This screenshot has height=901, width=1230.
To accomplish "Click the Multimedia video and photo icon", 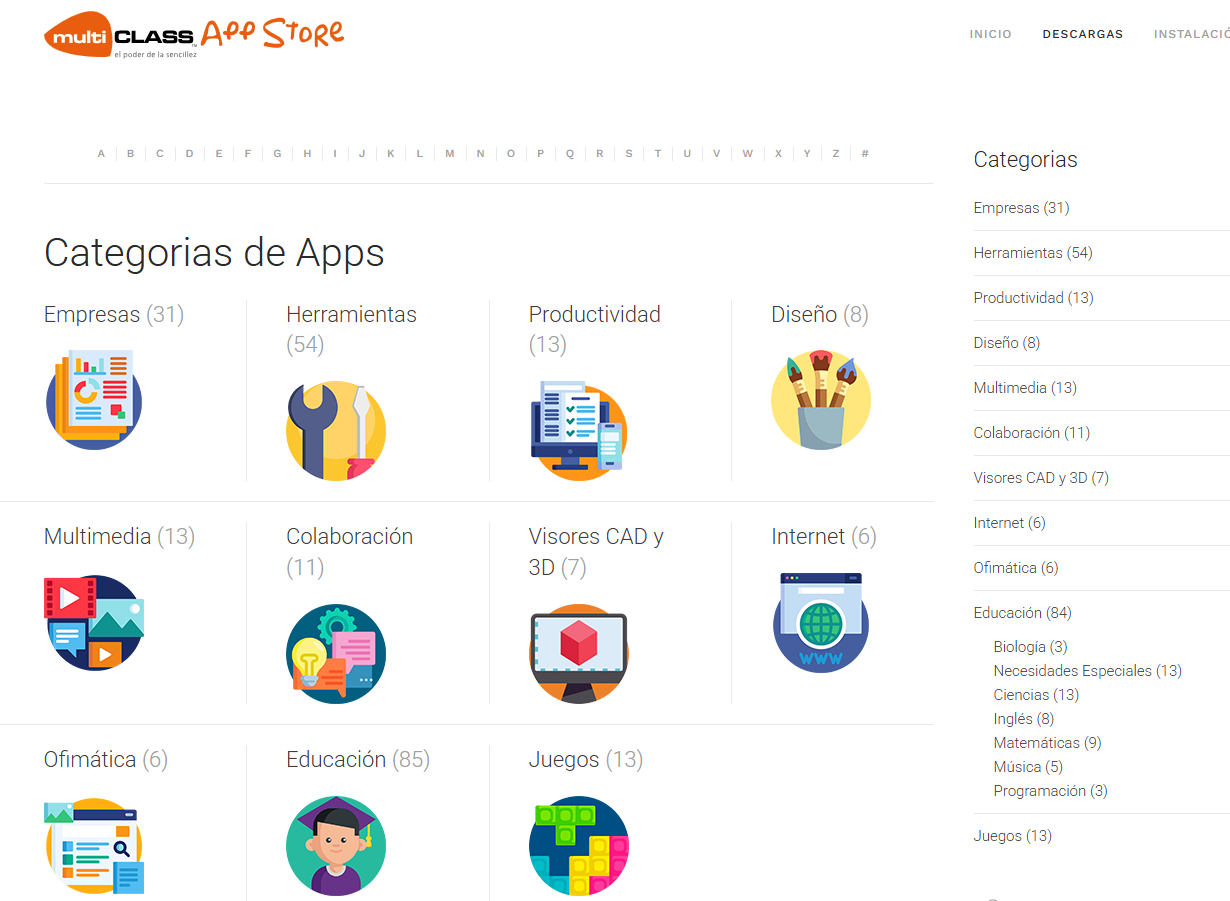I will 94,622.
